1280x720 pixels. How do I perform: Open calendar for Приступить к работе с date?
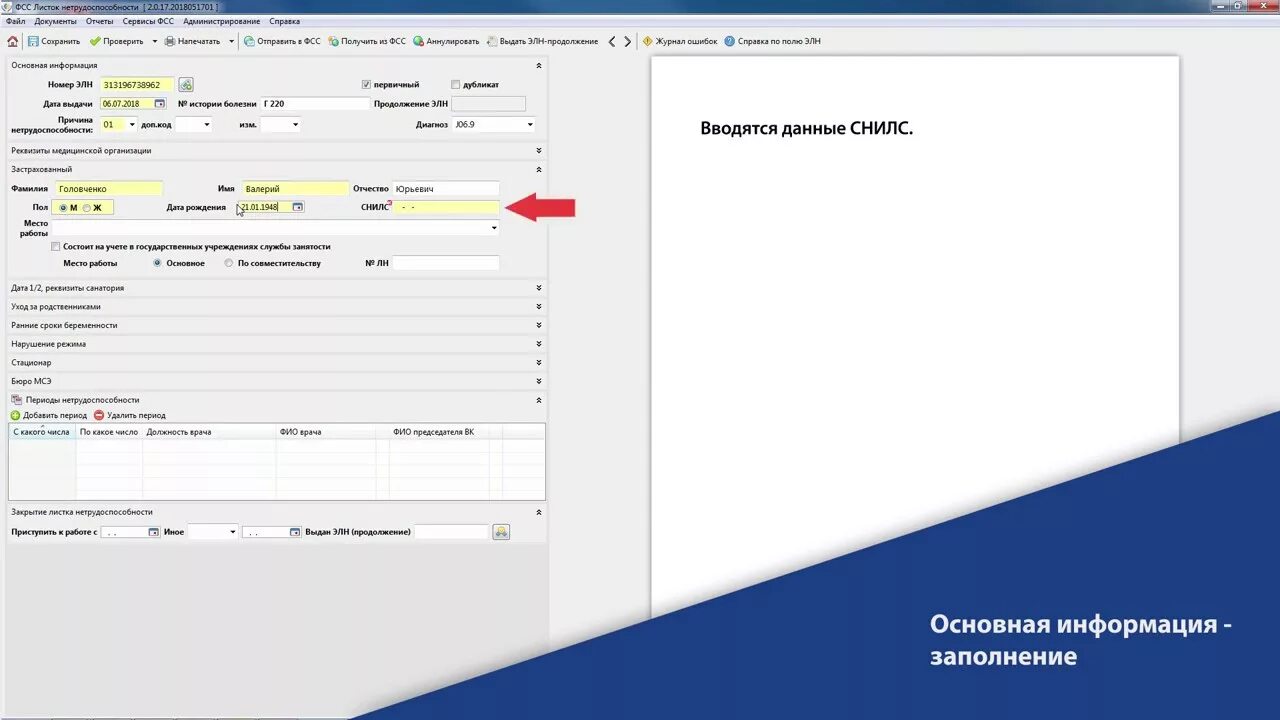pos(153,532)
